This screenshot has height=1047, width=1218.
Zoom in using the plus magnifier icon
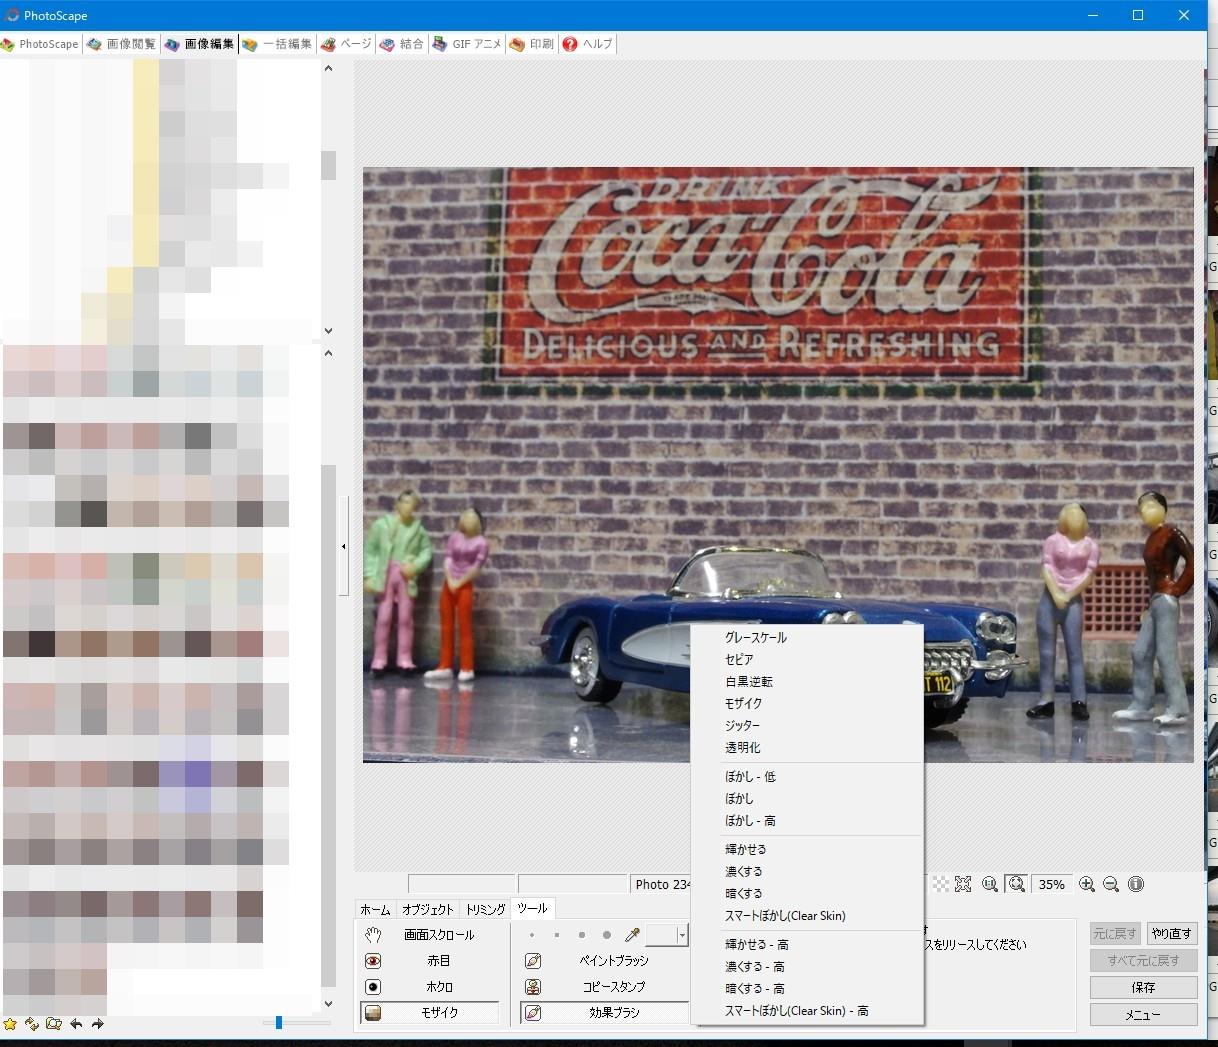1087,885
